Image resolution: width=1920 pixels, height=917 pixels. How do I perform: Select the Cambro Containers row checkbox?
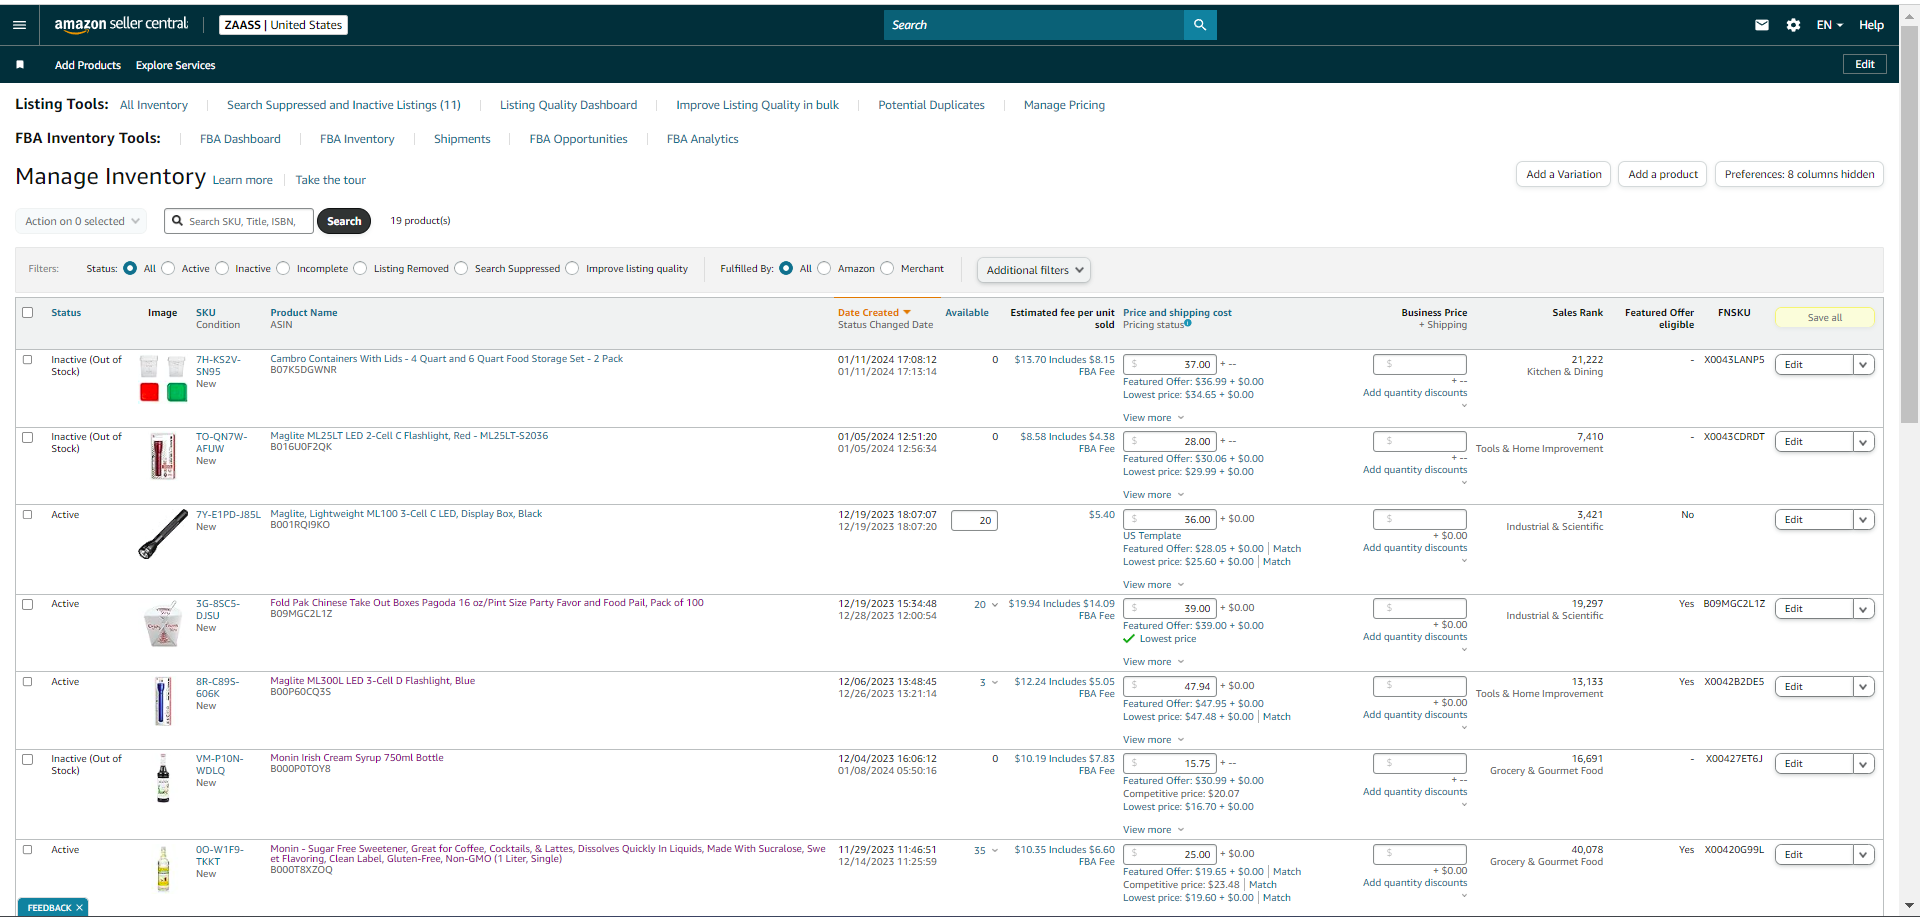coord(28,360)
